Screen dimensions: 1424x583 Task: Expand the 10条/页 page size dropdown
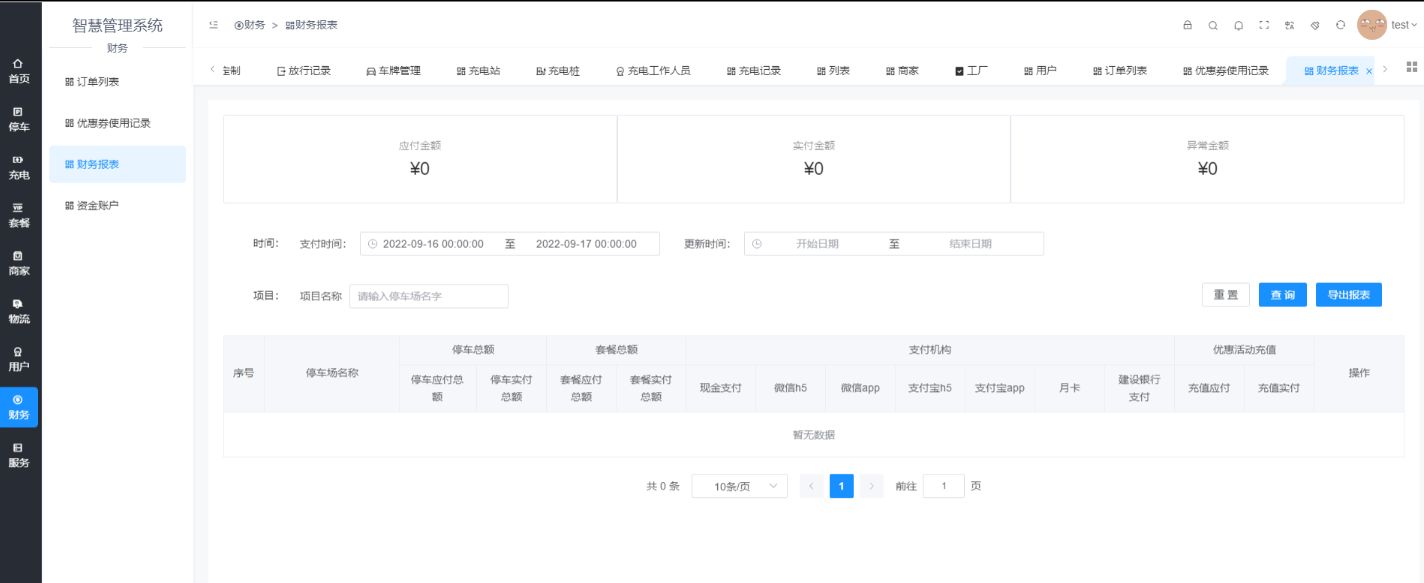click(739, 487)
